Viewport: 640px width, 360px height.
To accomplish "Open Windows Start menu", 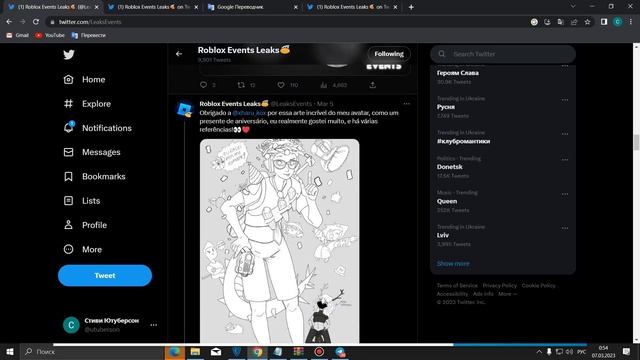I will click(10, 351).
